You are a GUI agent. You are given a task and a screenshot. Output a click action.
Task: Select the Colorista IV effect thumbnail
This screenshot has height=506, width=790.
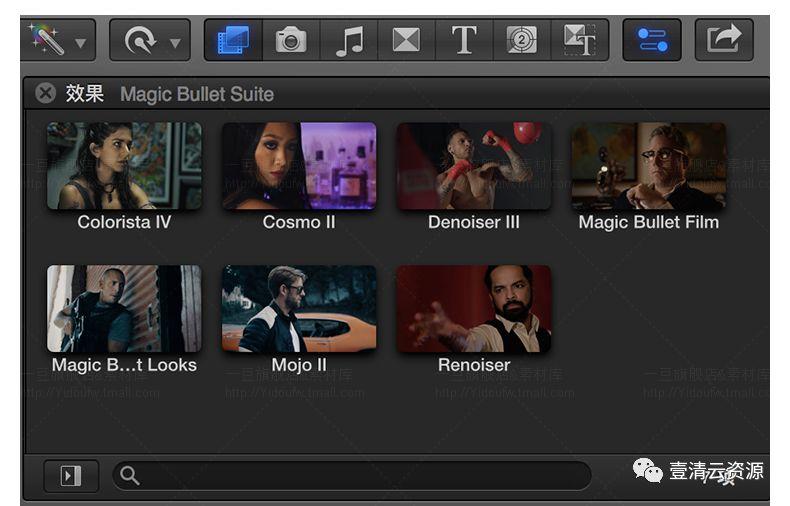click(124, 166)
